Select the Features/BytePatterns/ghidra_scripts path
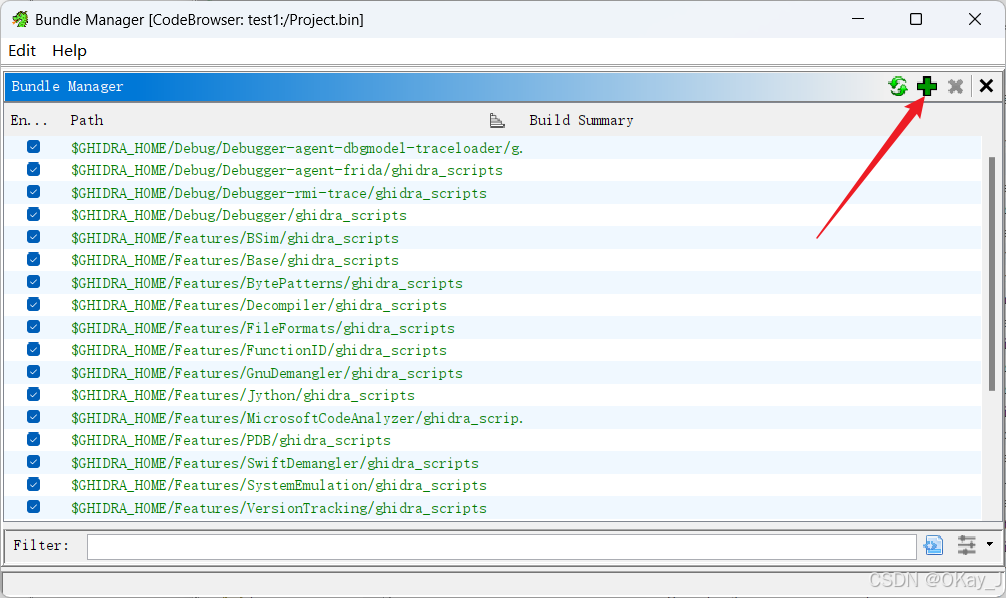The image size is (1006, 598). (x=267, y=283)
